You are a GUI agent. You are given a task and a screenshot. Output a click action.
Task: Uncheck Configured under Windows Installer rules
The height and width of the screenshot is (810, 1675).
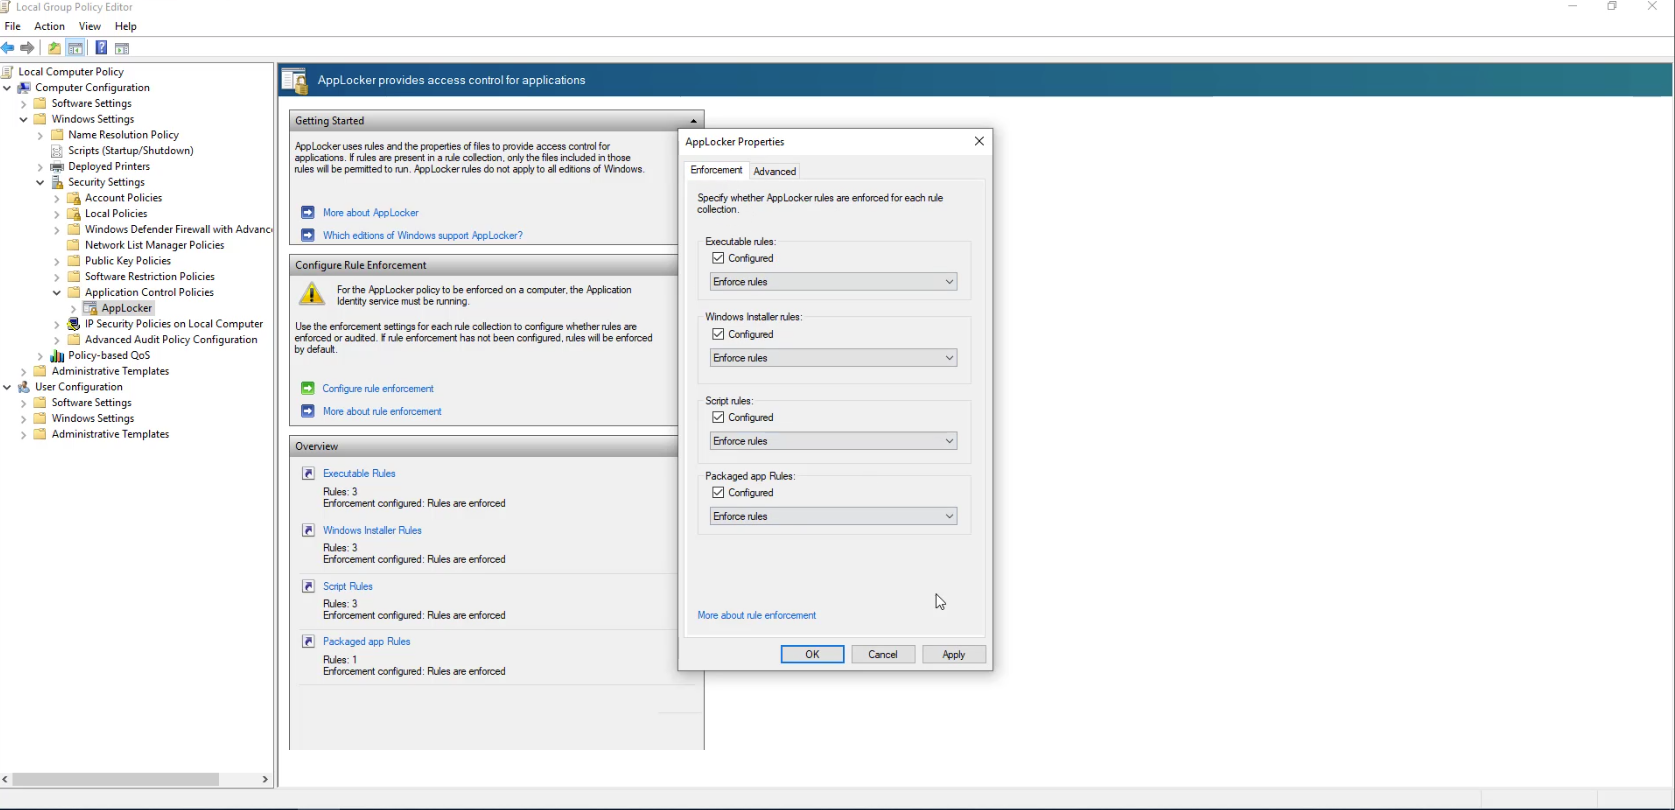[x=718, y=334]
